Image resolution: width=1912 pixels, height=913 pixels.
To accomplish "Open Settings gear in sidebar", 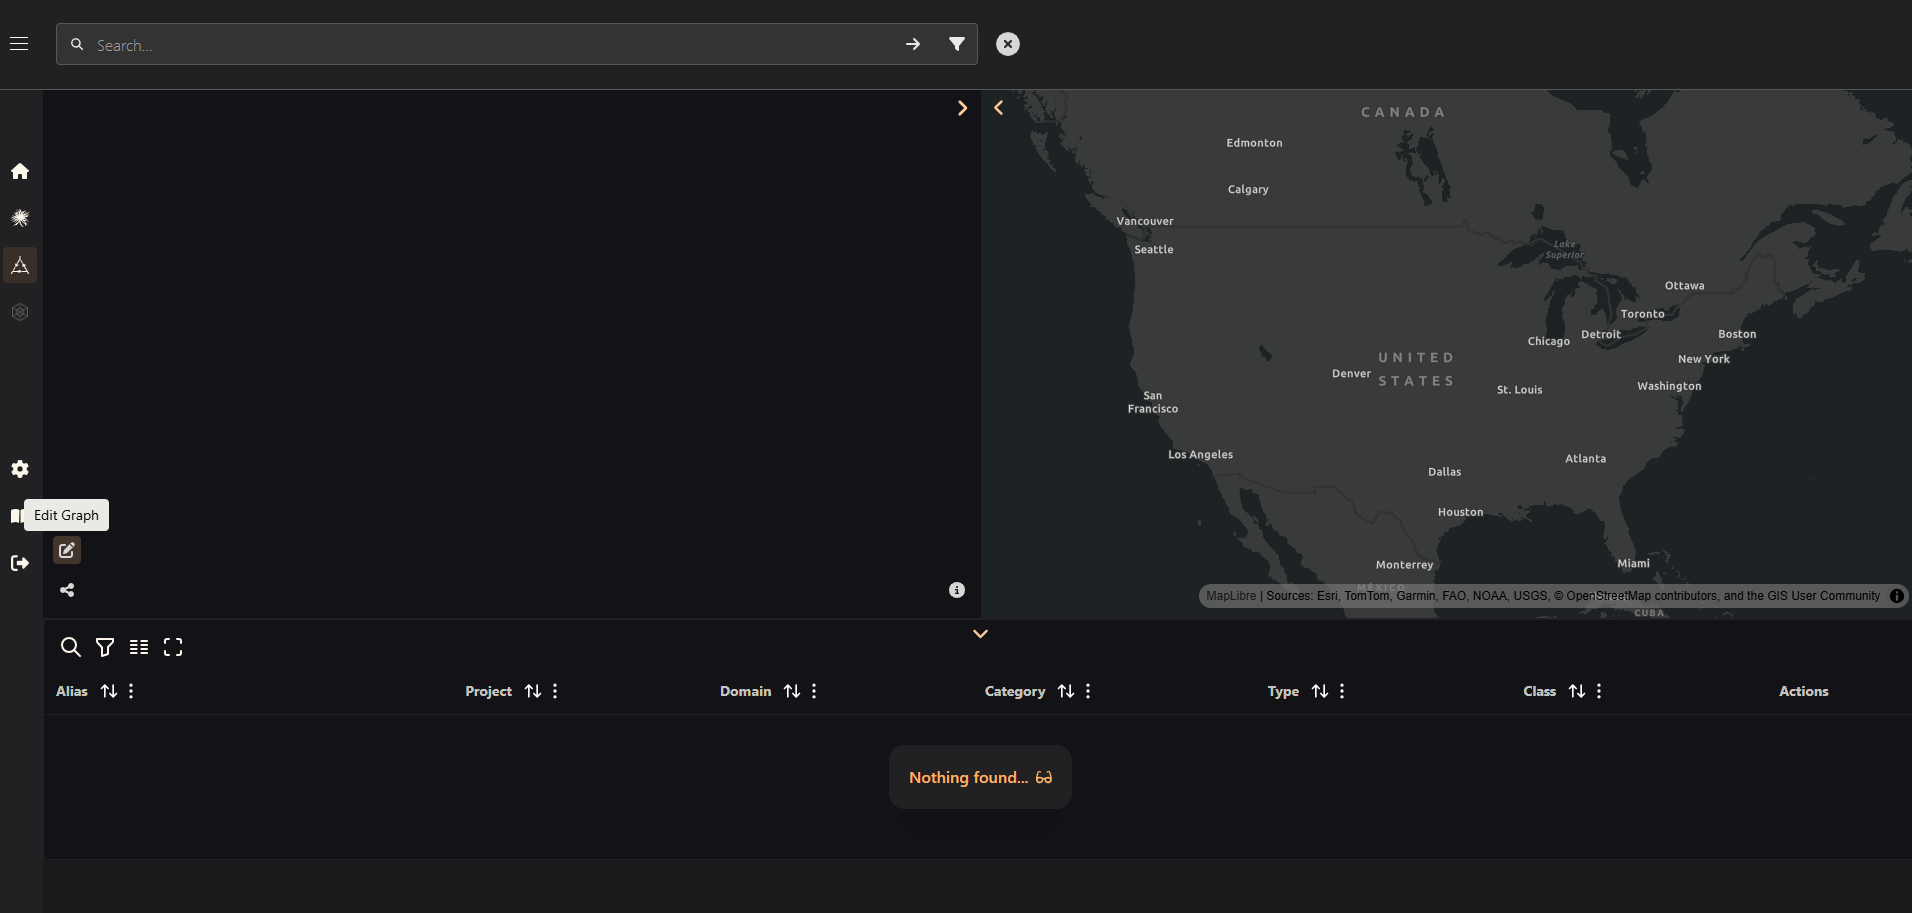I will pos(20,469).
